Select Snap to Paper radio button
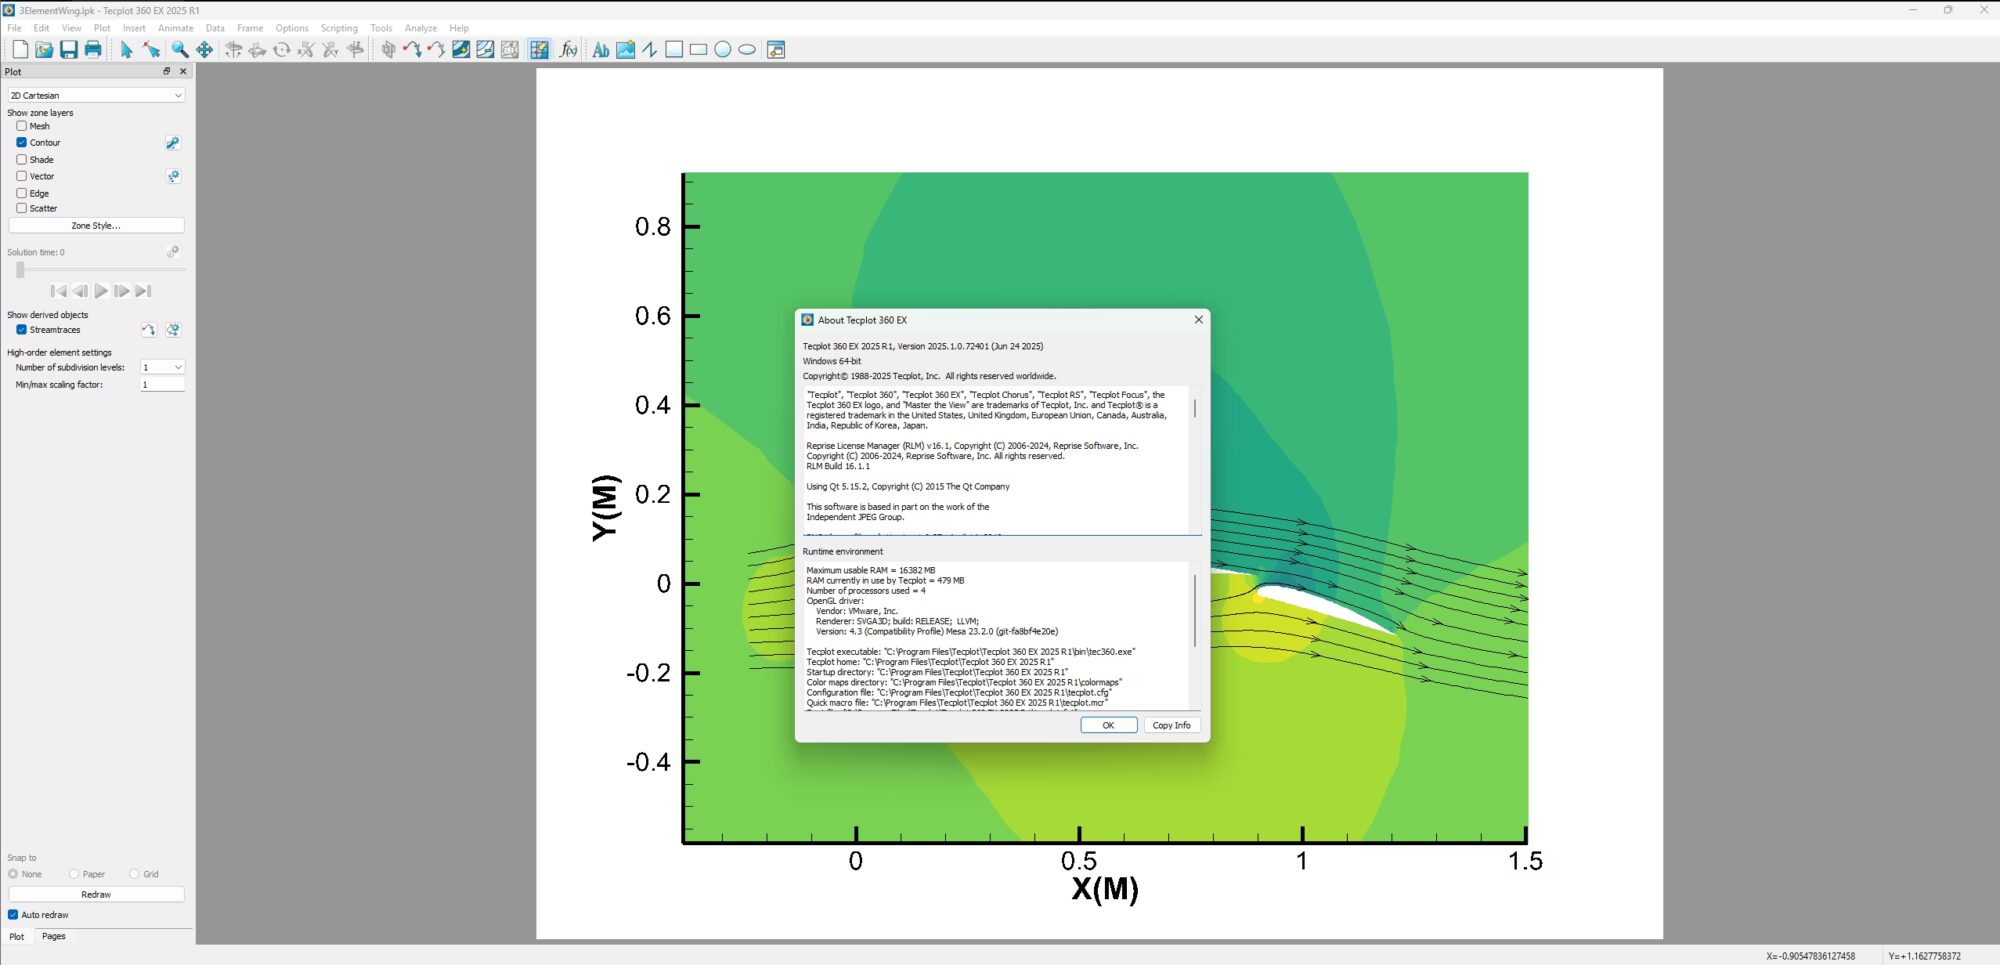This screenshot has height=965, width=2000. point(74,874)
